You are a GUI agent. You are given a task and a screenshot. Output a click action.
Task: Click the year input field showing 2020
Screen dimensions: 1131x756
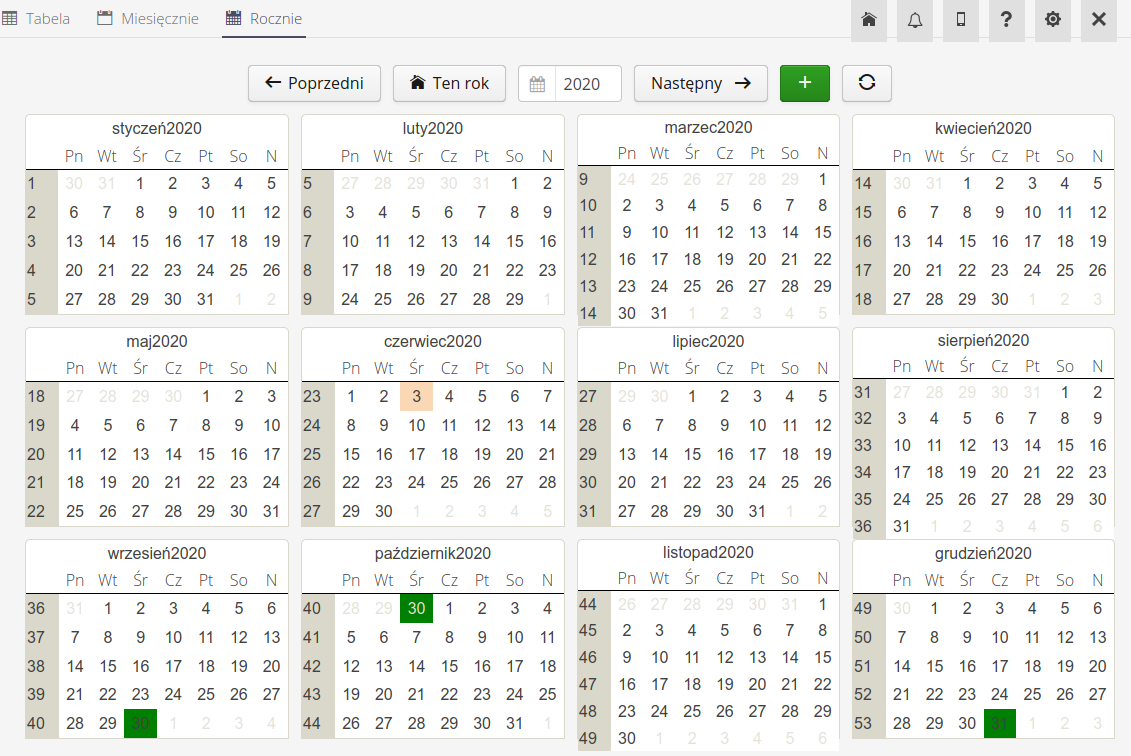point(587,84)
